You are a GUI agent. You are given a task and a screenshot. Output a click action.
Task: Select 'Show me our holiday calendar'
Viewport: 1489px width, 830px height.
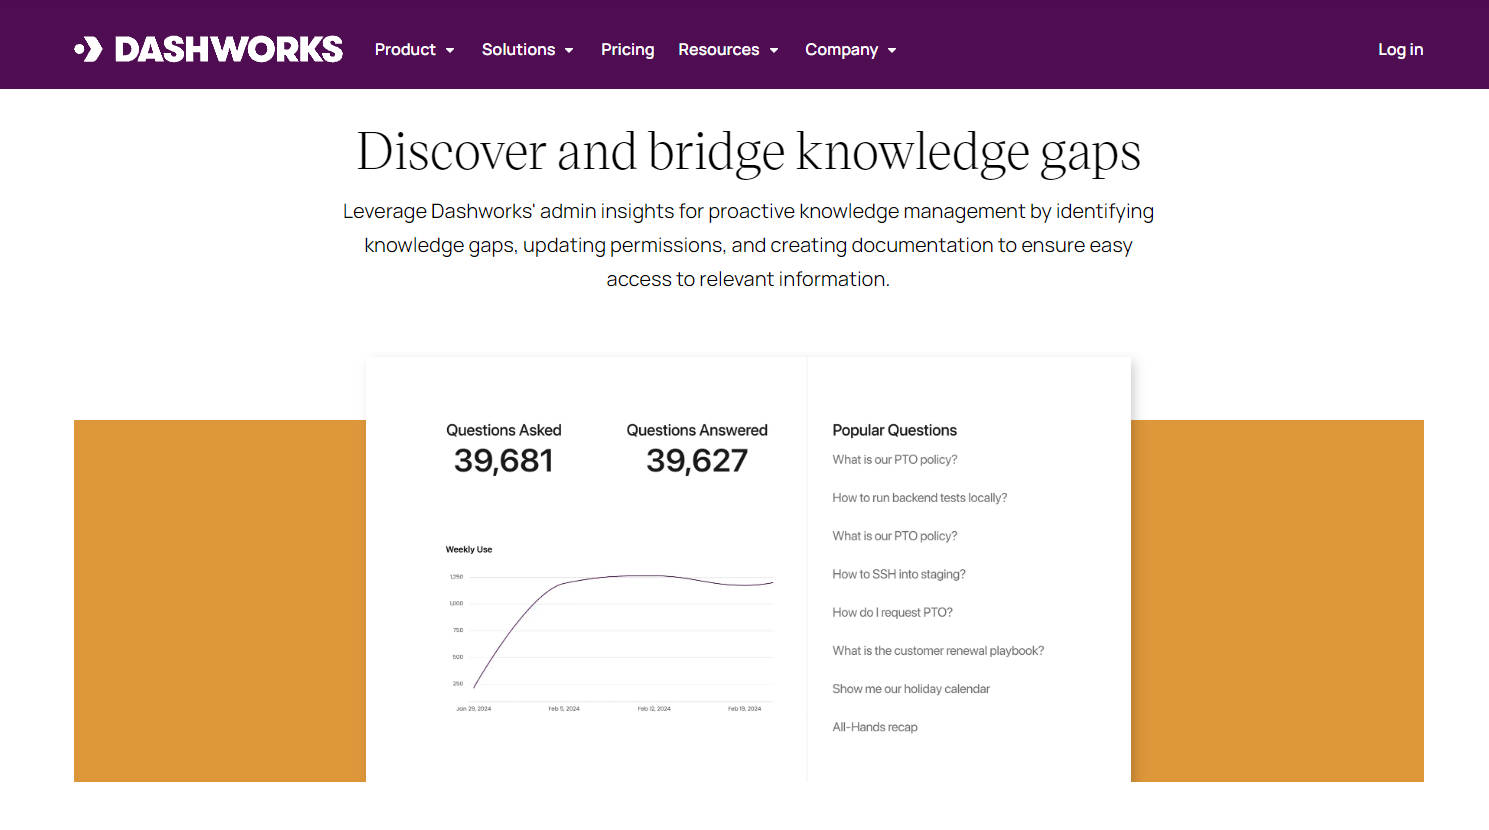[x=911, y=689]
